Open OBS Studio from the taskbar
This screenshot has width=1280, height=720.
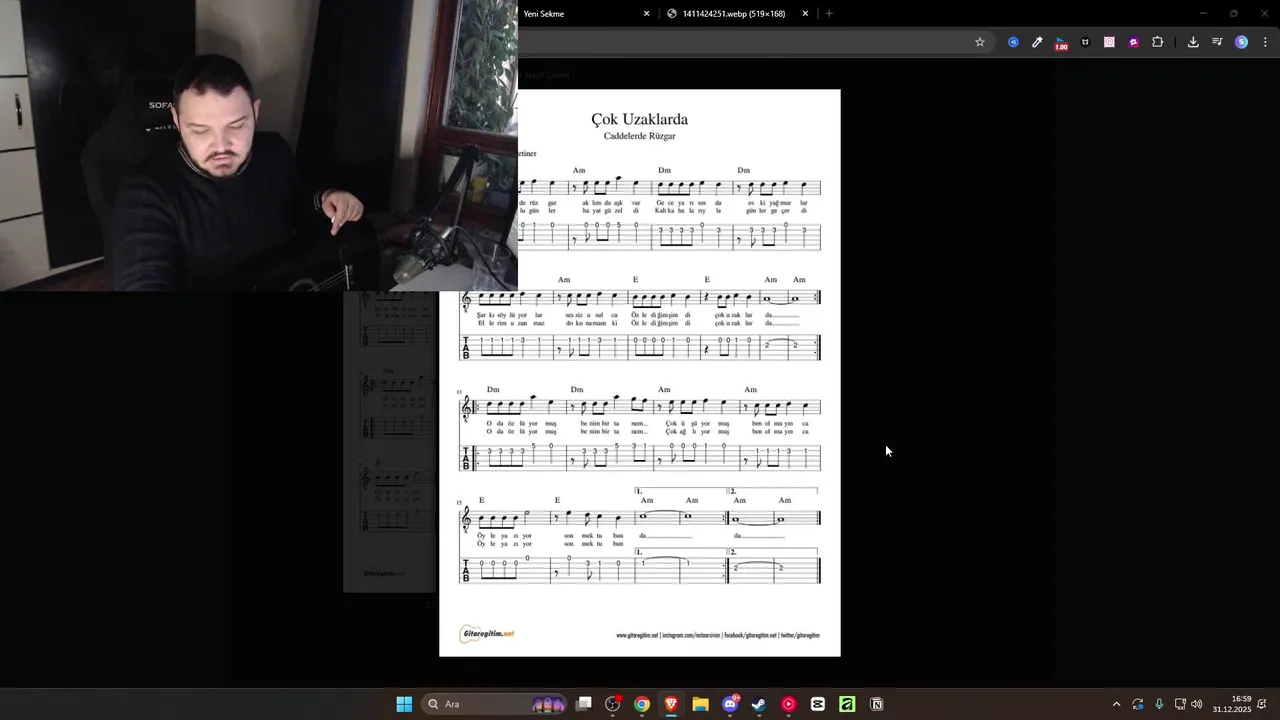pyautogui.click(x=613, y=704)
